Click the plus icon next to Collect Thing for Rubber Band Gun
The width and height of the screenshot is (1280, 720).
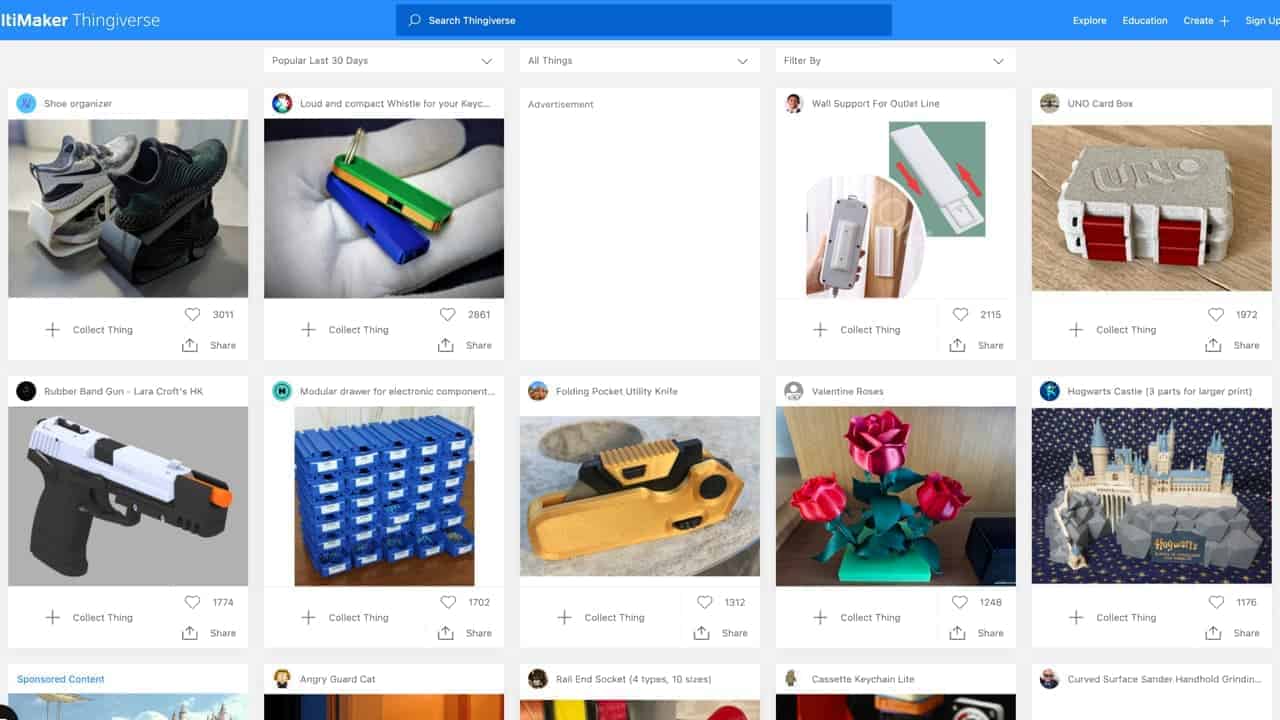[52, 617]
